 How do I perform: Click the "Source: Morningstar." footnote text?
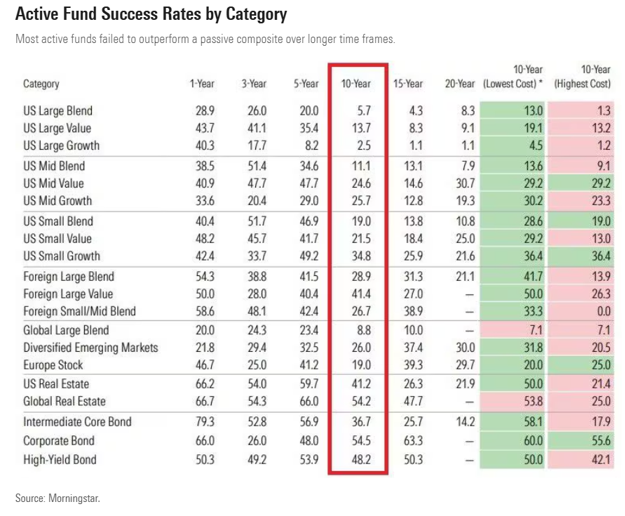[58, 497]
